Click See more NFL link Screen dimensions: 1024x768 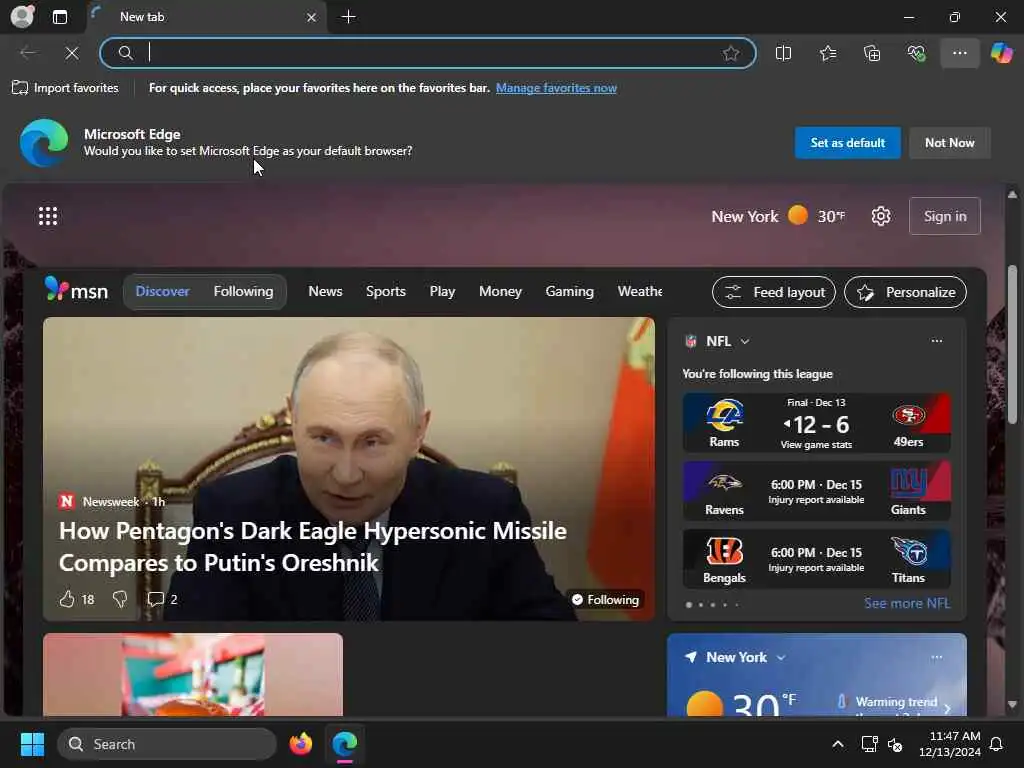907,603
